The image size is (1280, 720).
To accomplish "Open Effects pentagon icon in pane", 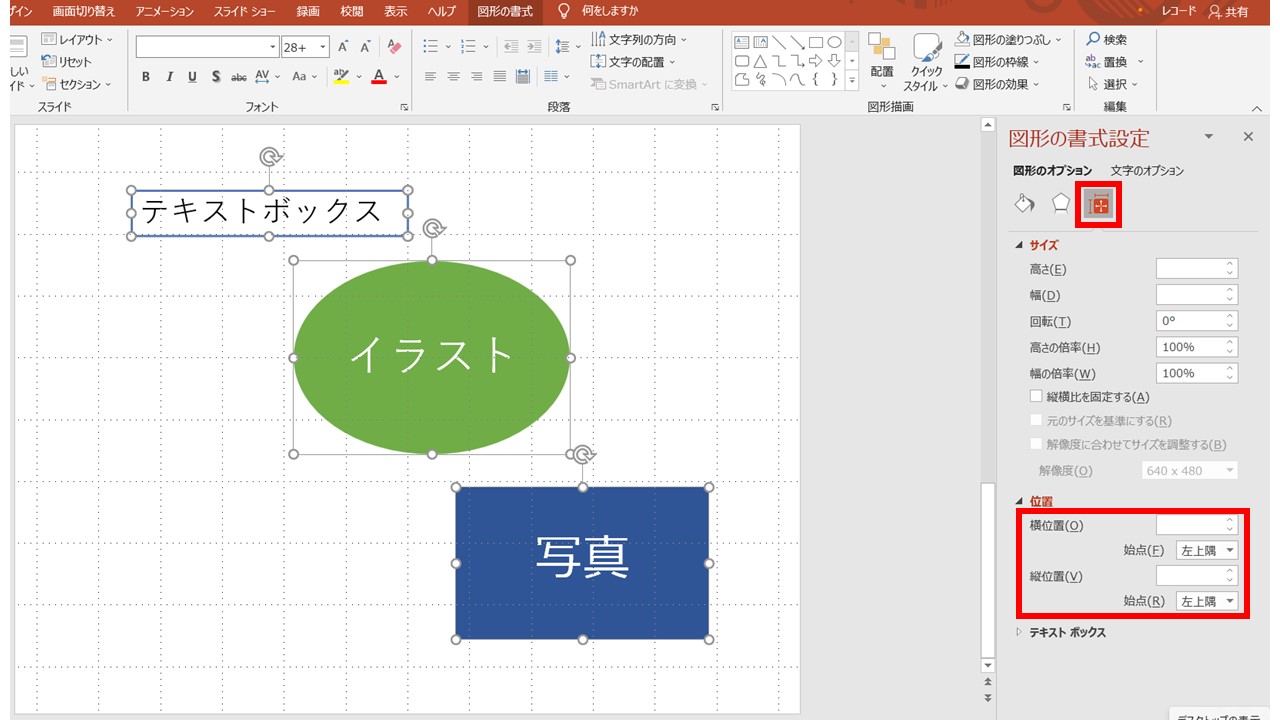I will click(1061, 203).
